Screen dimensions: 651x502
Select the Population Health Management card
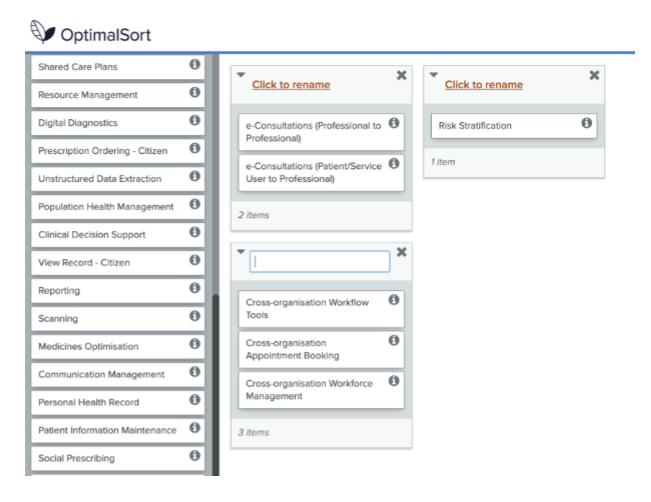coord(118,207)
